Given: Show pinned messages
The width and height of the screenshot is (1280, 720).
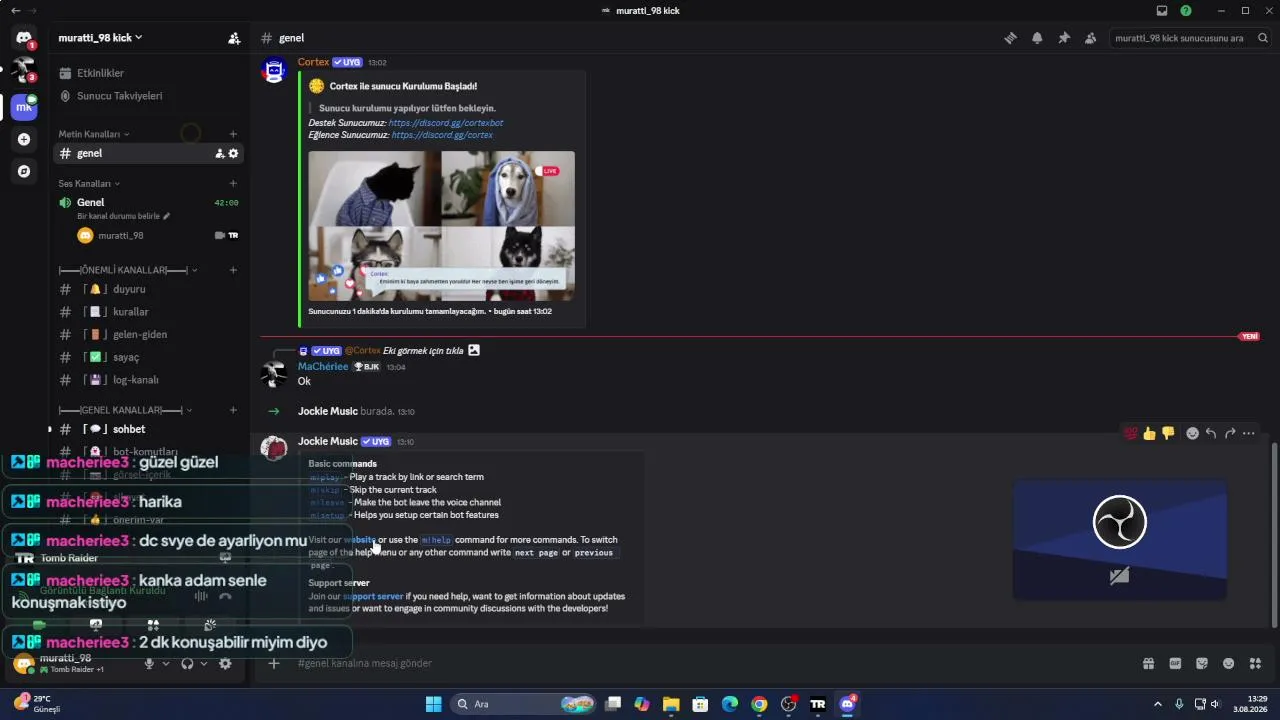Looking at the screenshot, I should [x=1064, y=38].
